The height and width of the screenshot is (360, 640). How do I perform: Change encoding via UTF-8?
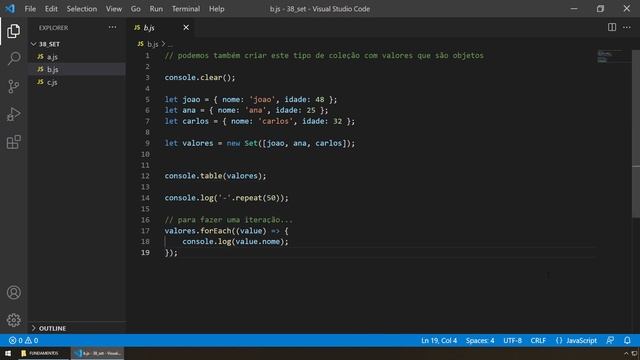point(512,340)
